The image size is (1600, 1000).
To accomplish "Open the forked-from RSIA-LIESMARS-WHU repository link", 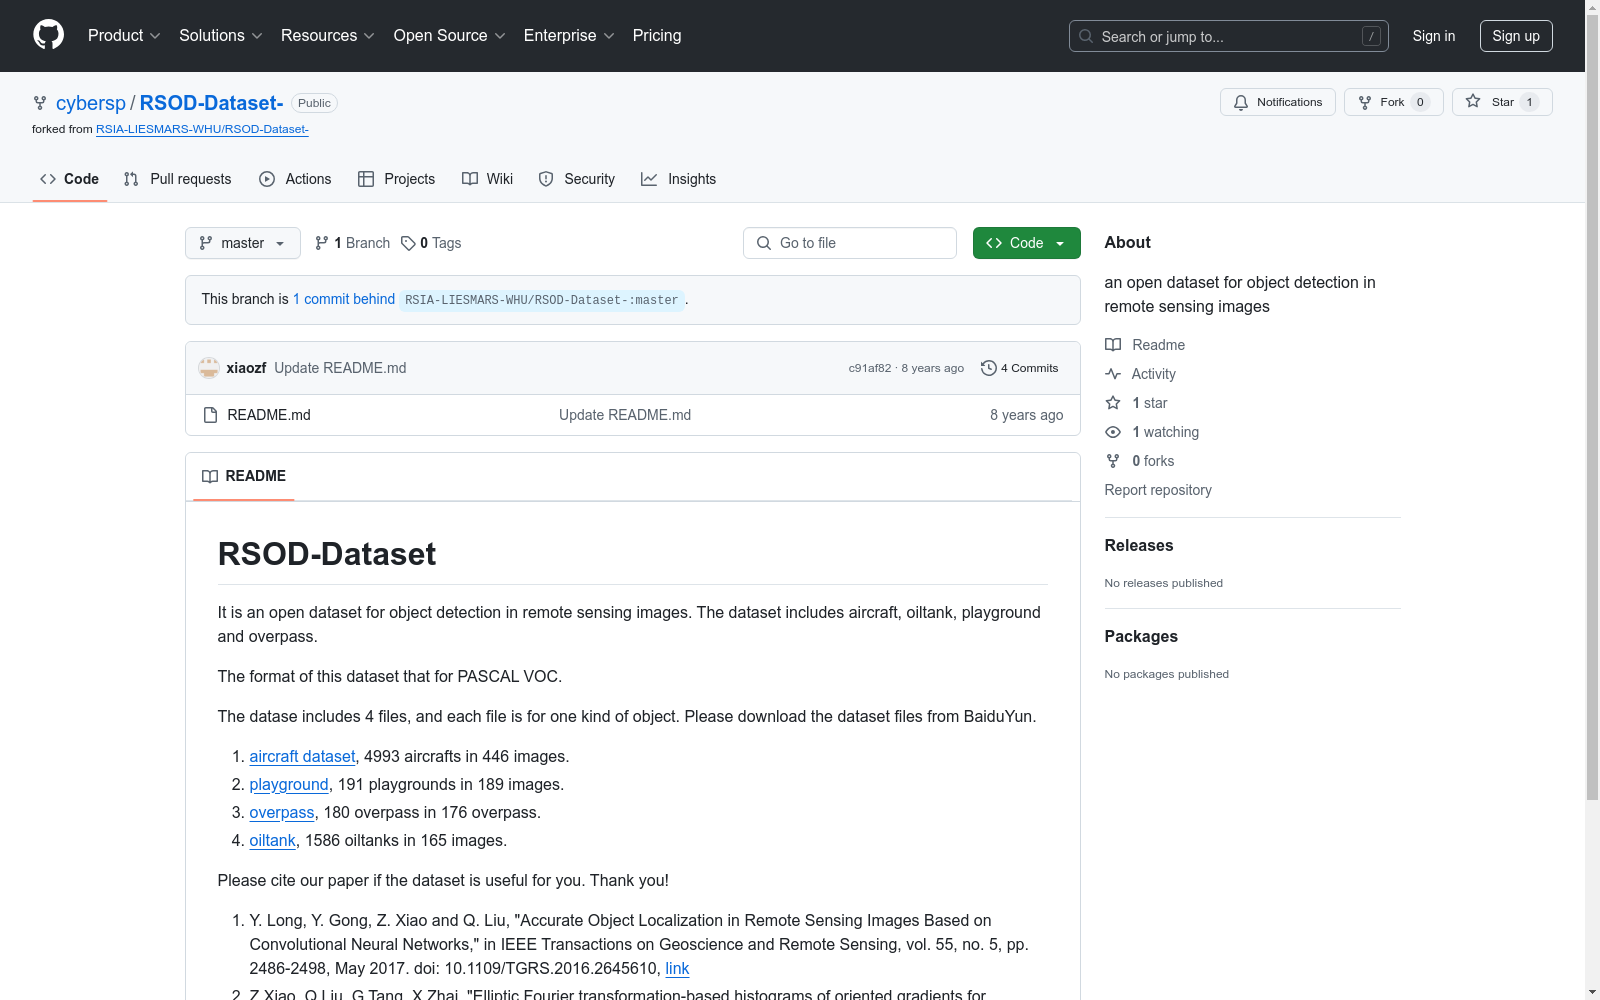I will 202,129.
